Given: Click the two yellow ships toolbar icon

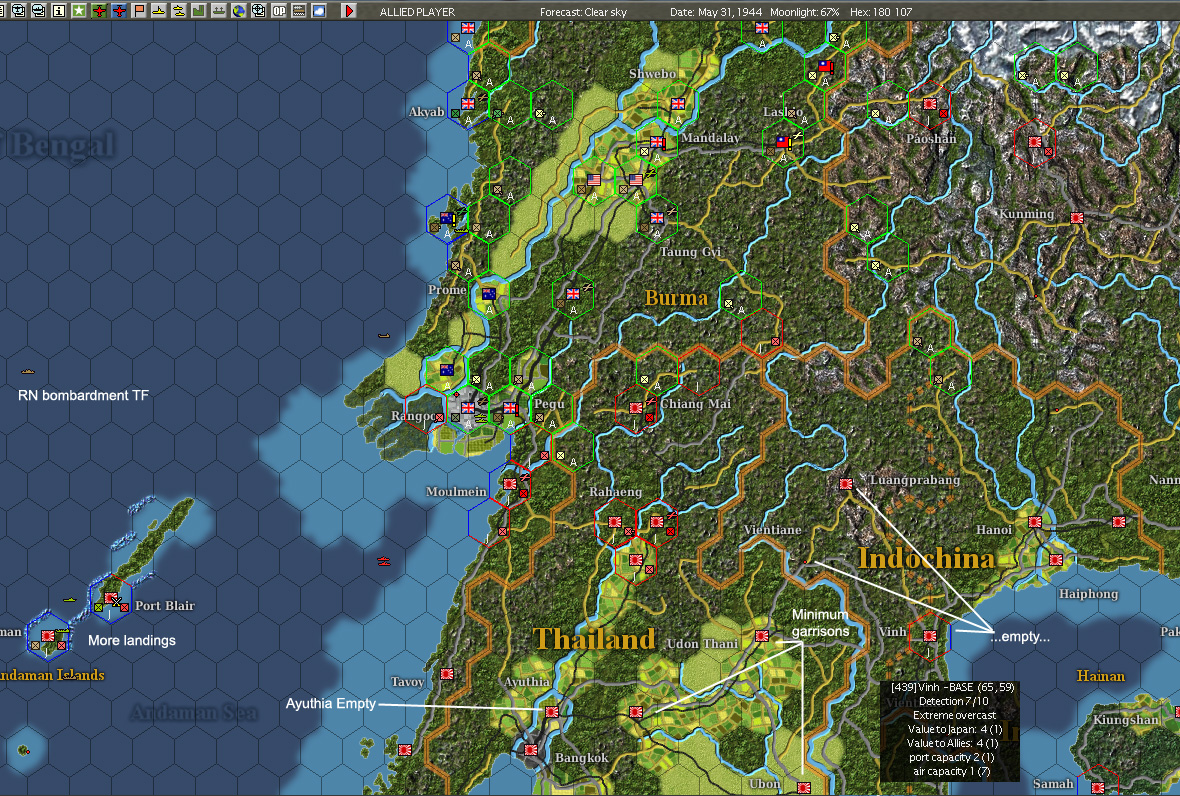Looking at the screenshot, I should (179, 11).
